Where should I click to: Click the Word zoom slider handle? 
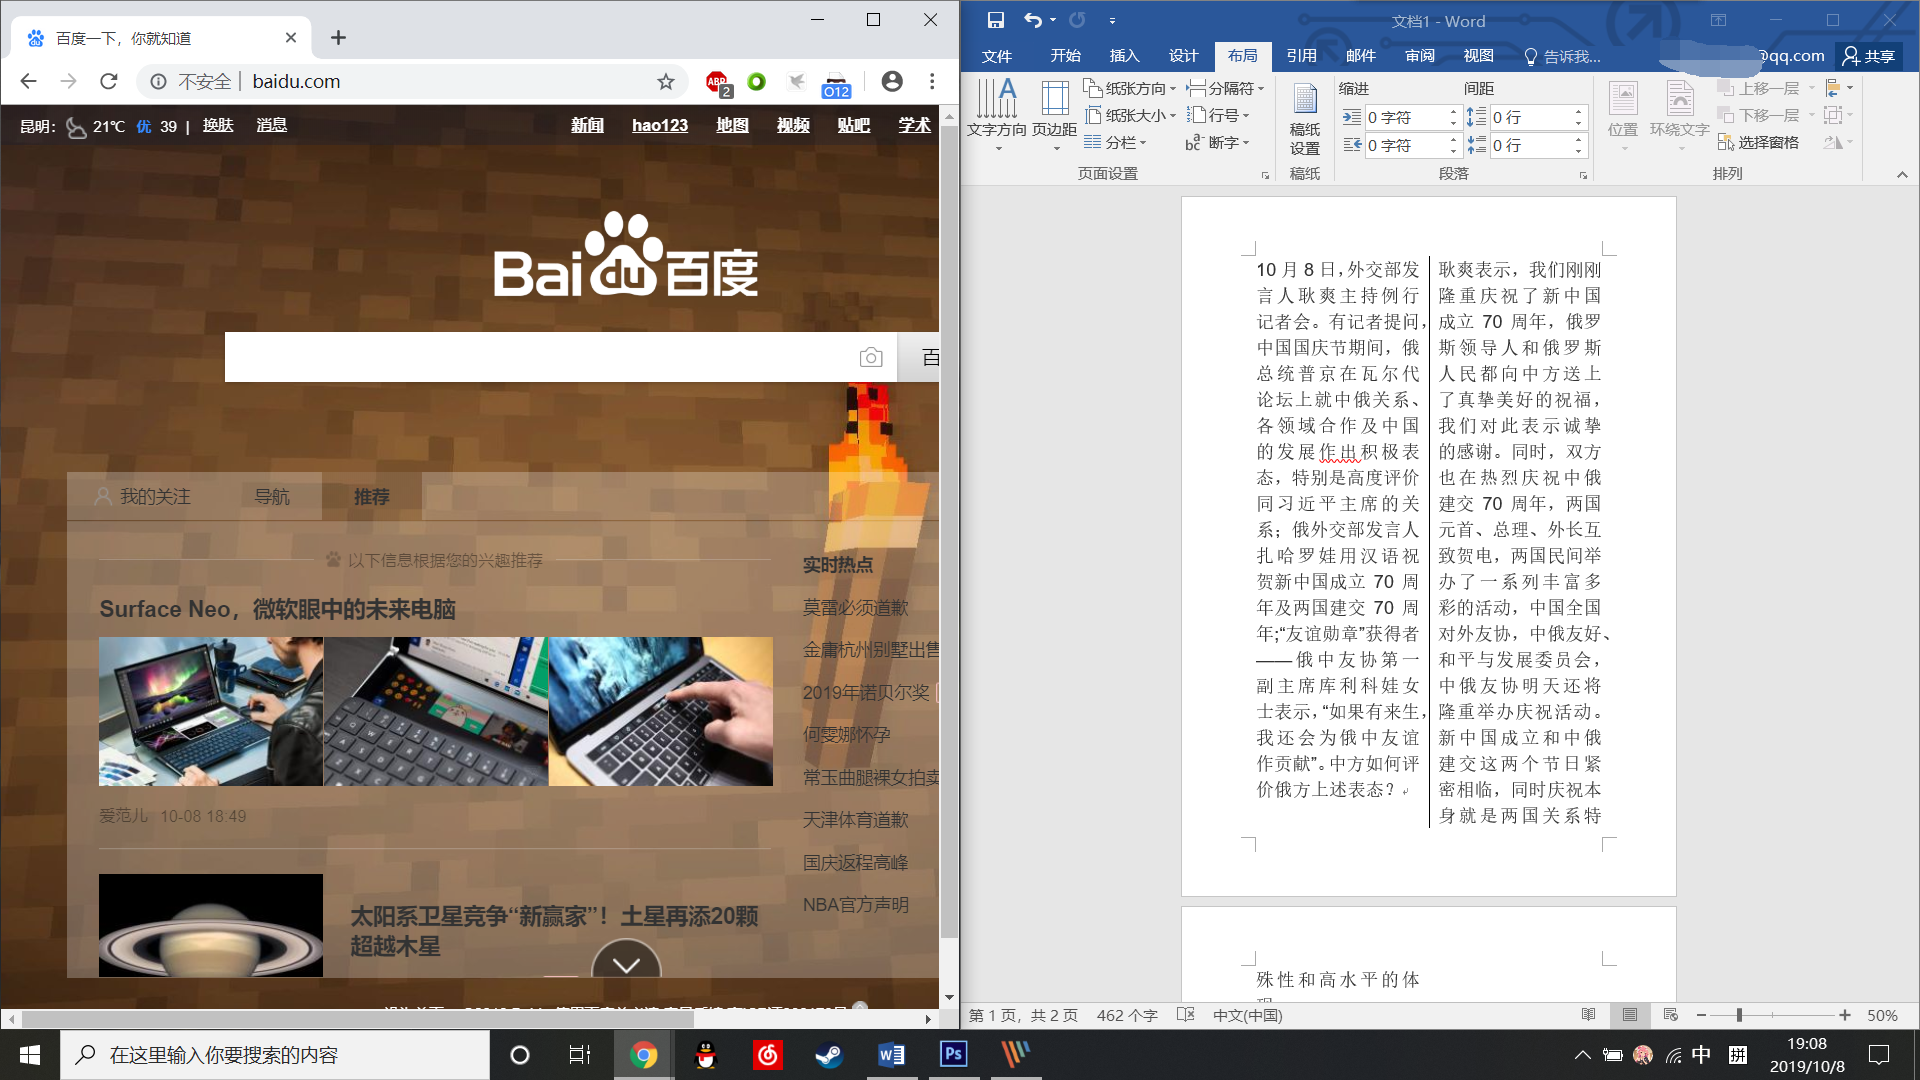[1739, 1015]
